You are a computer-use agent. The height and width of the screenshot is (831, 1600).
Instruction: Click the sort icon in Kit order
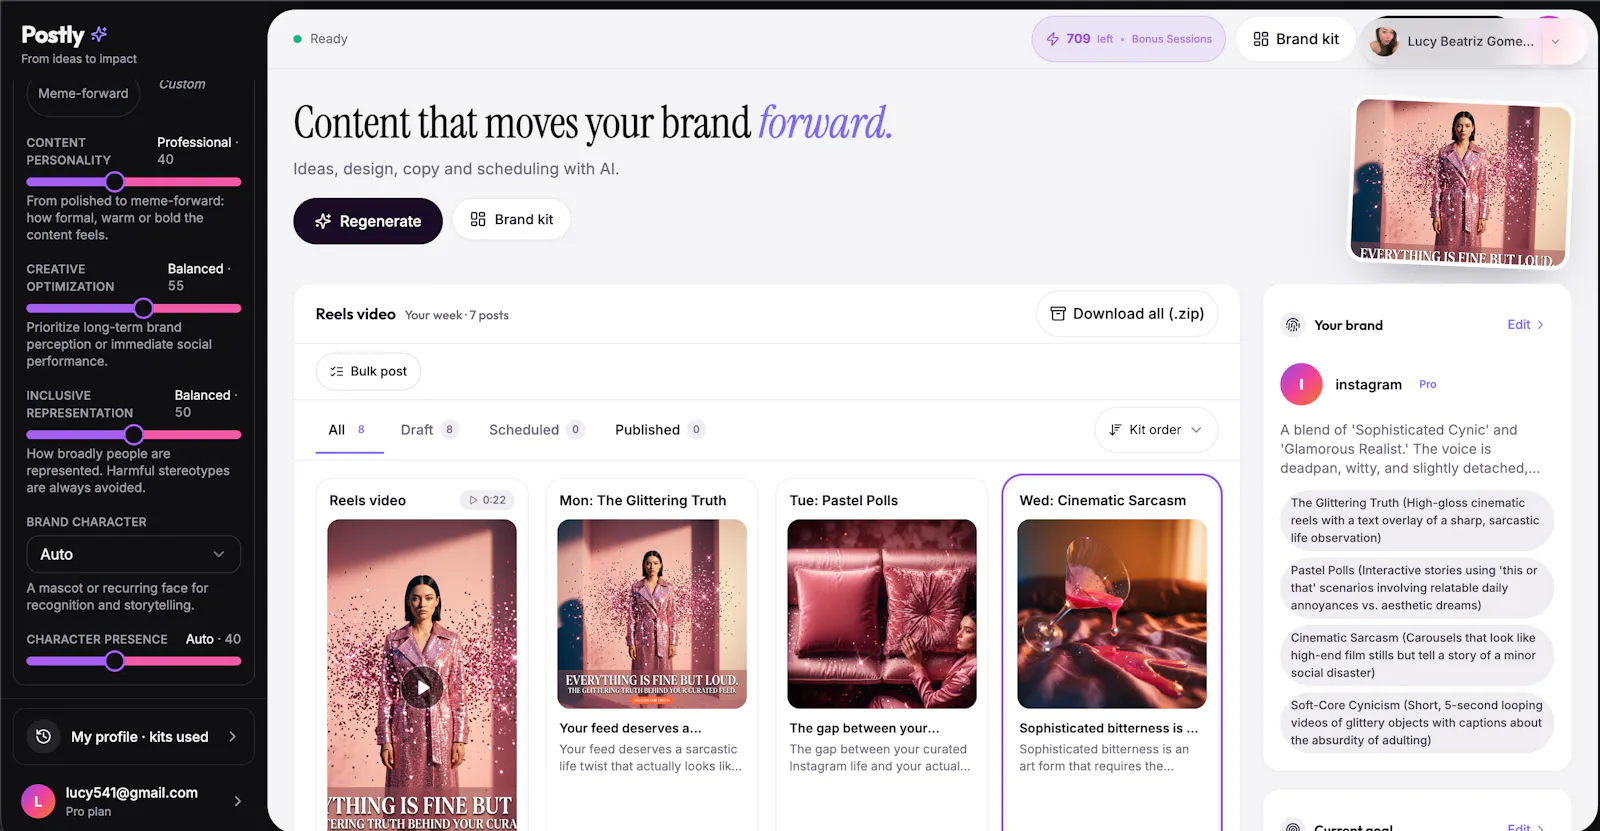pyautogui.click(x=1115, y=430)
